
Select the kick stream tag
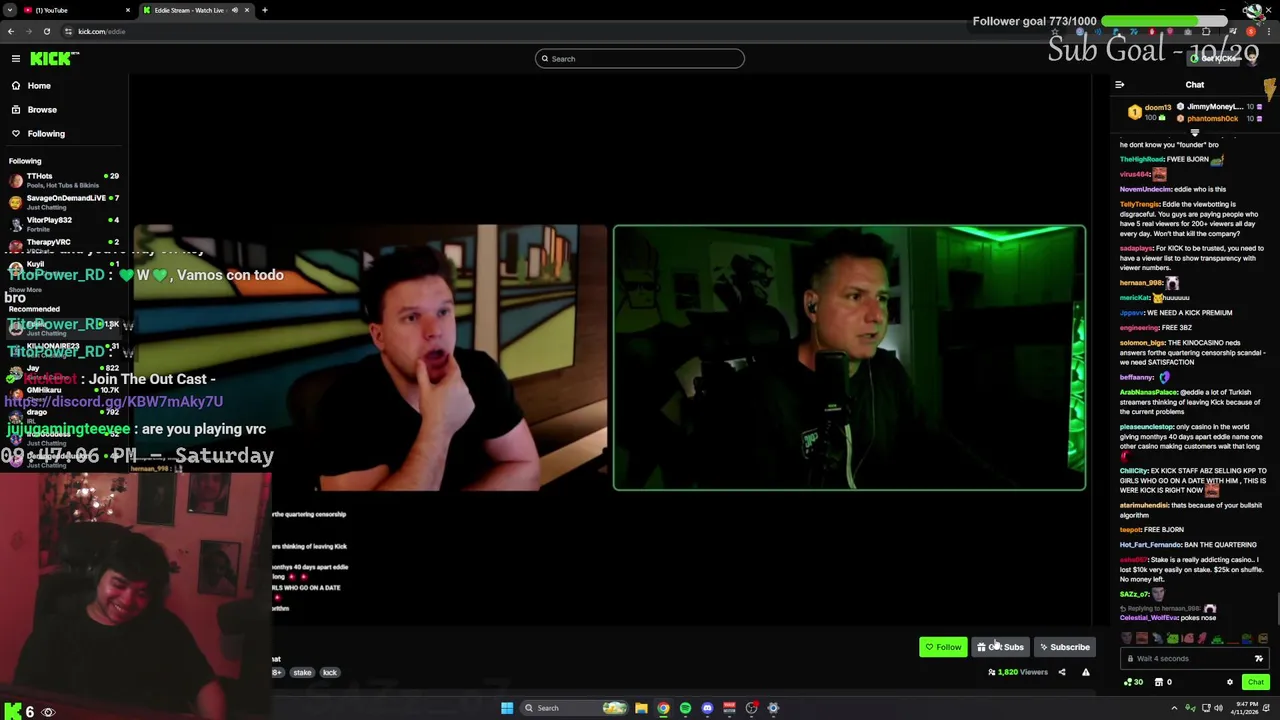(330, 673)
